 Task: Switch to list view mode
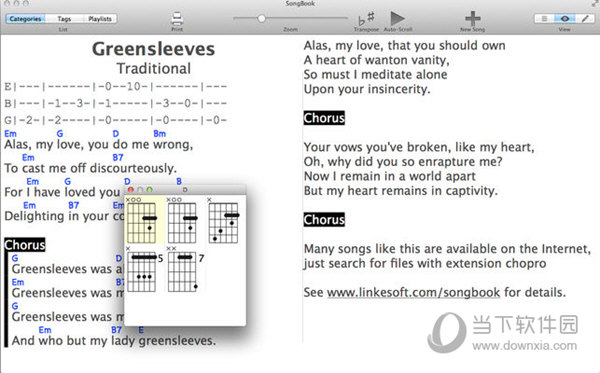point(544,18)
